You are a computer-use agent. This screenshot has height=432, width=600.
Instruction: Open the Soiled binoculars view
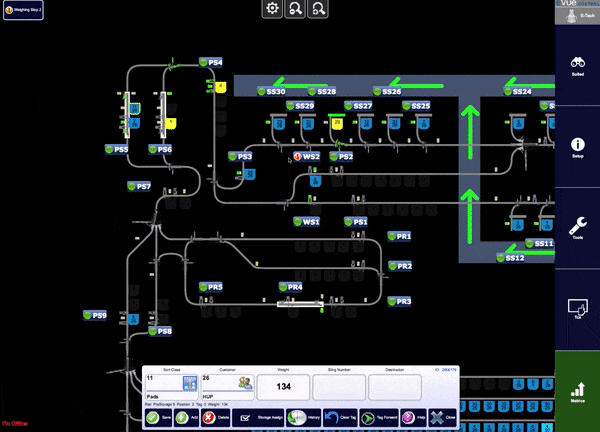(577, 66)
